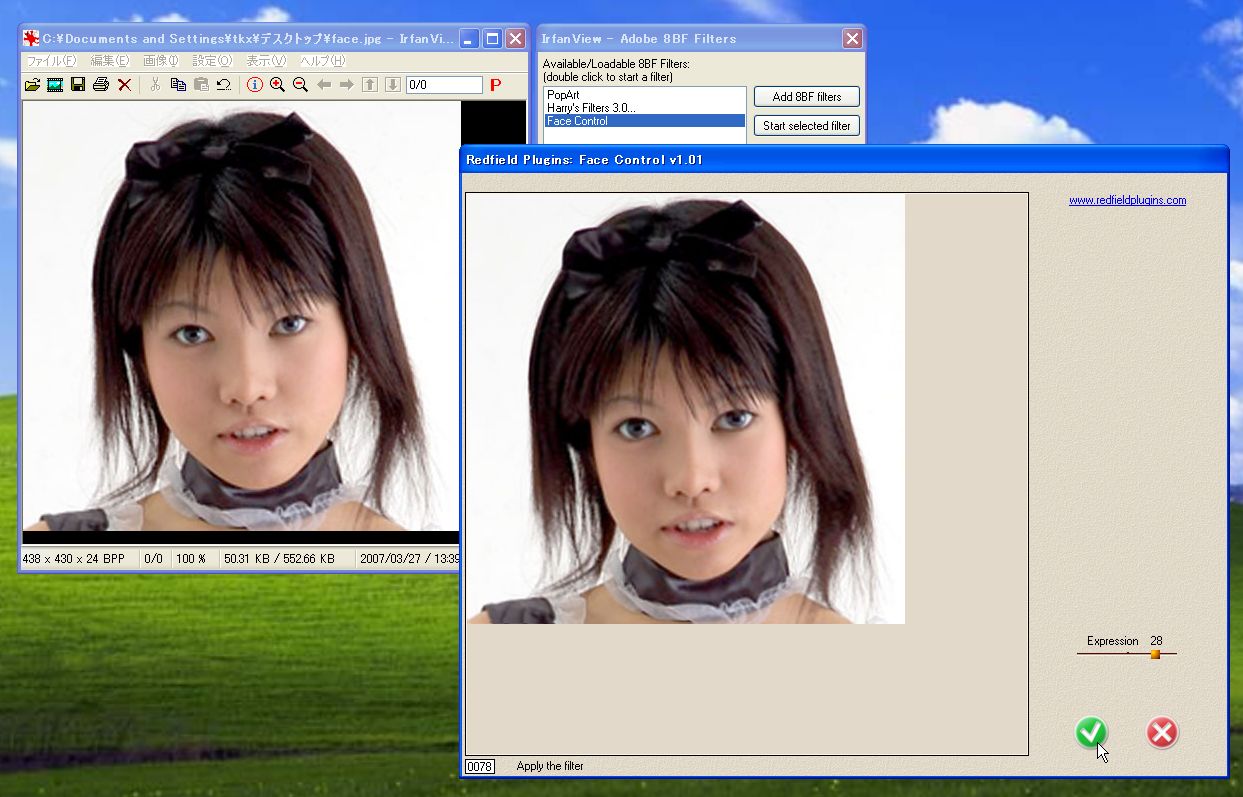Click the Zoom out magnifier icon

(300, 85)
